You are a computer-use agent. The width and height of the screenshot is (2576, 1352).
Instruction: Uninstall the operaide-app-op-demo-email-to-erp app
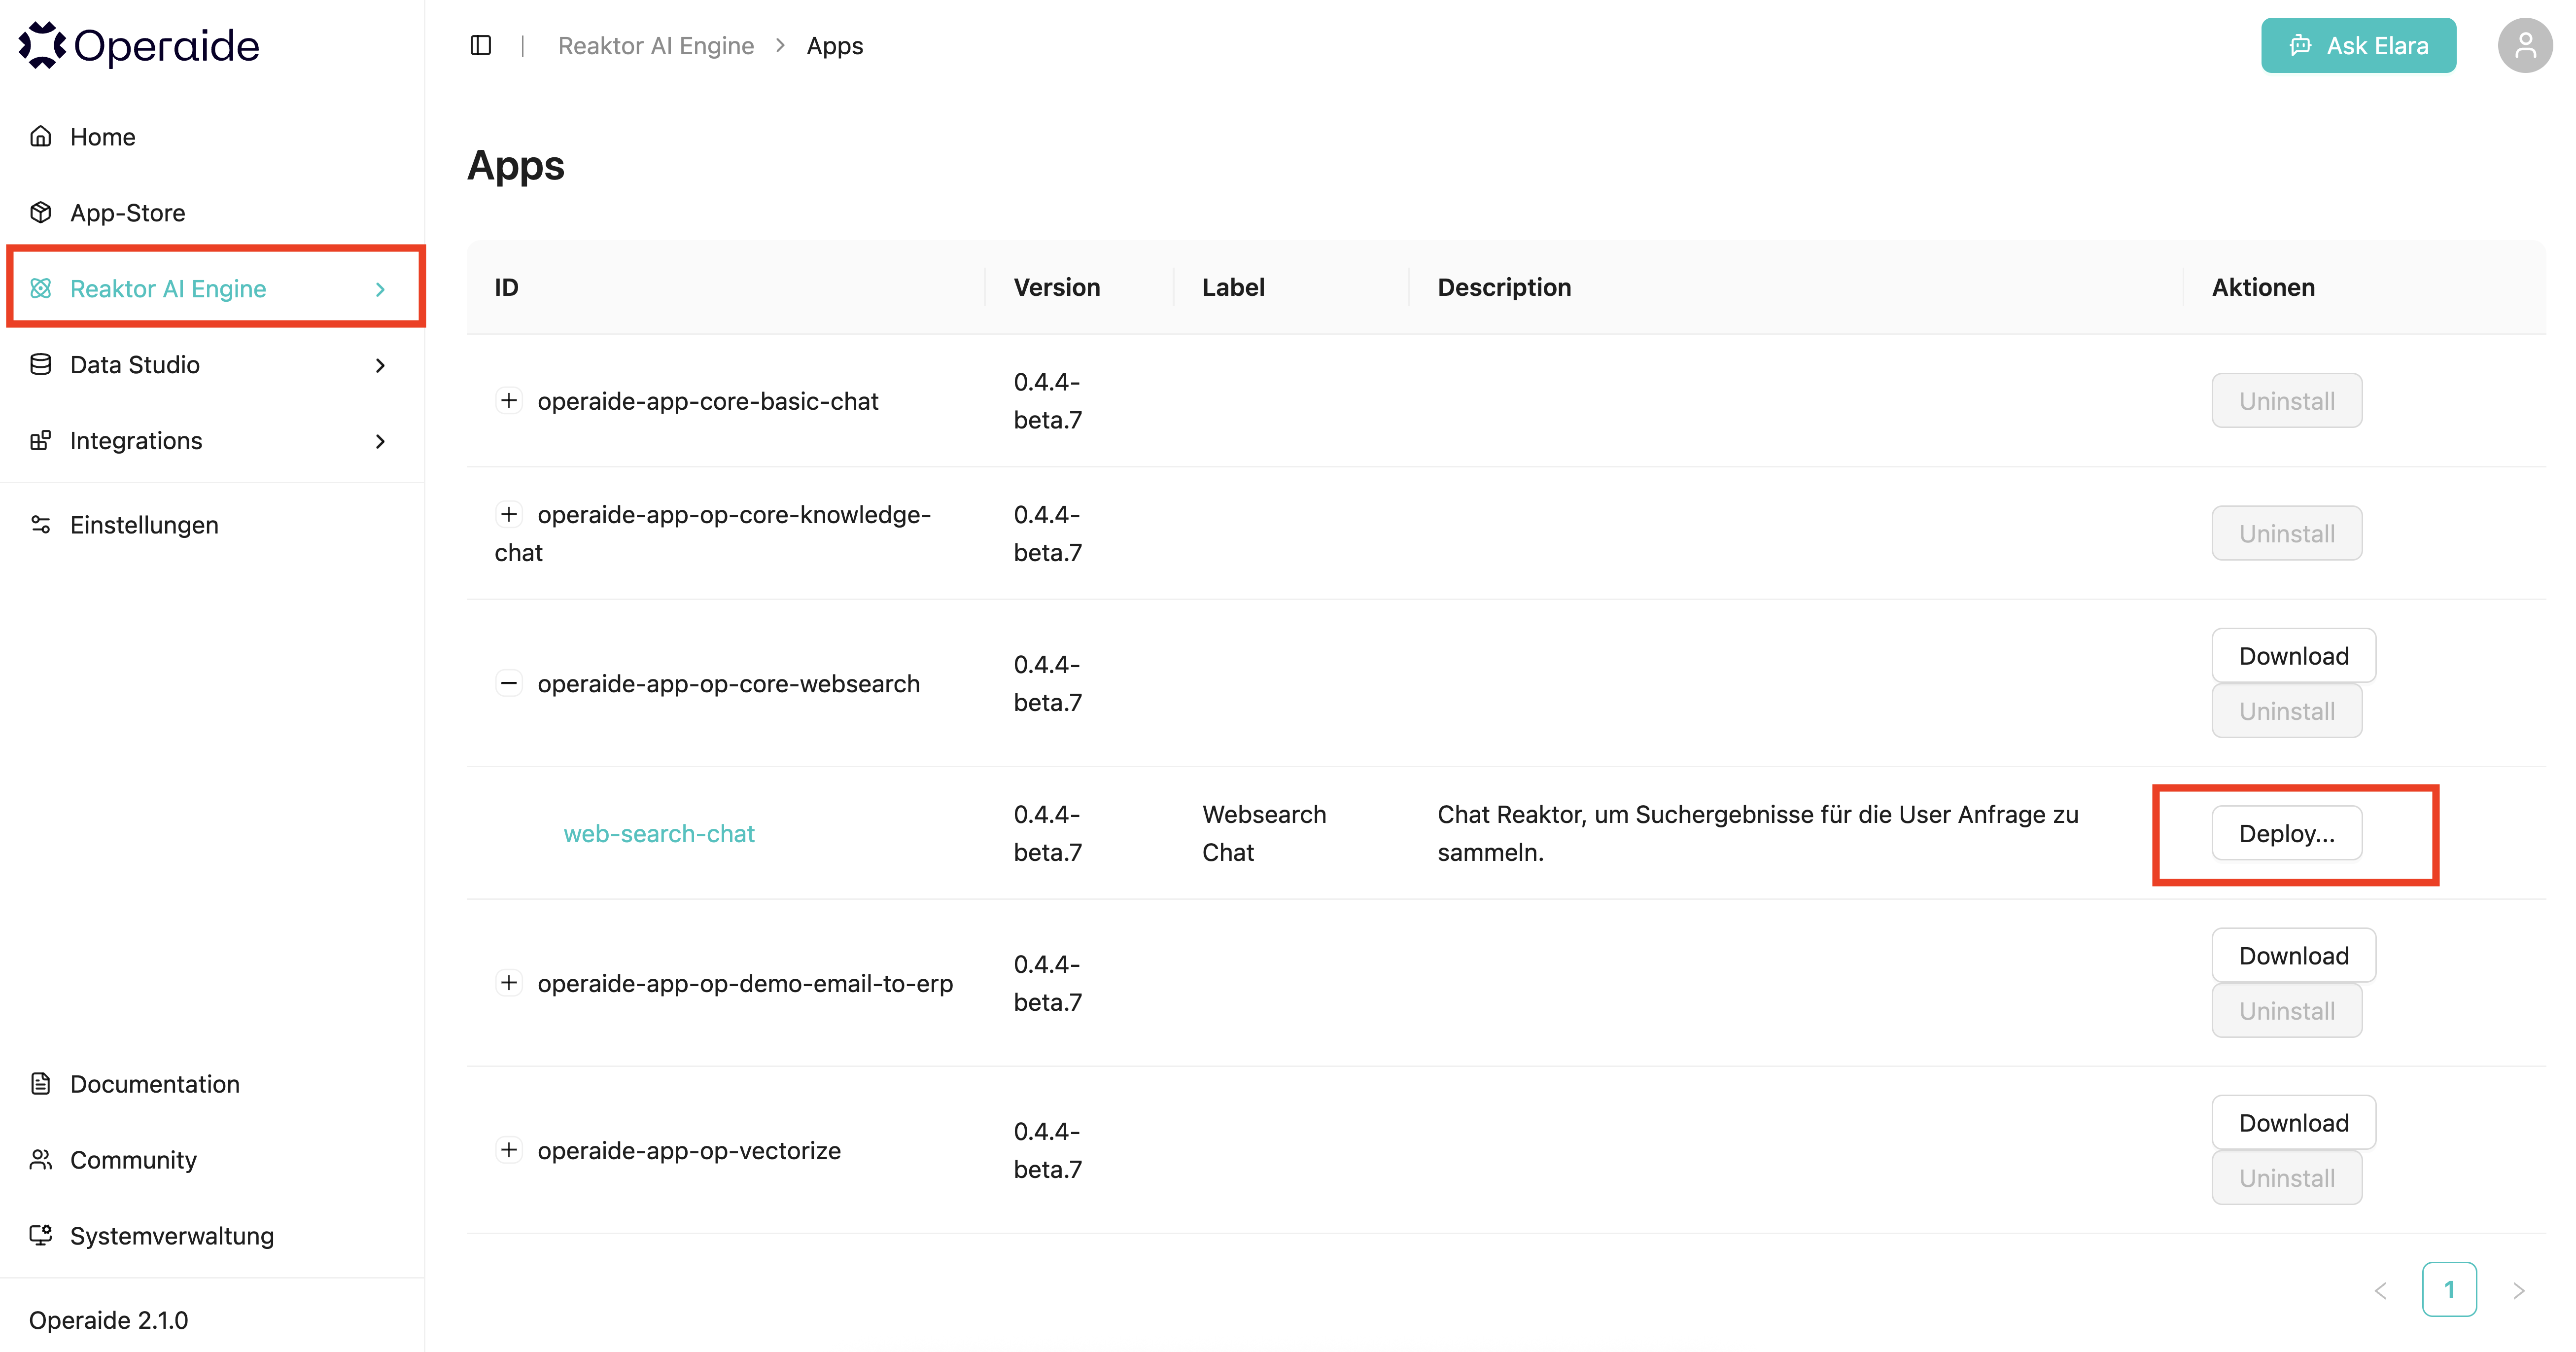[2287, 1011]
